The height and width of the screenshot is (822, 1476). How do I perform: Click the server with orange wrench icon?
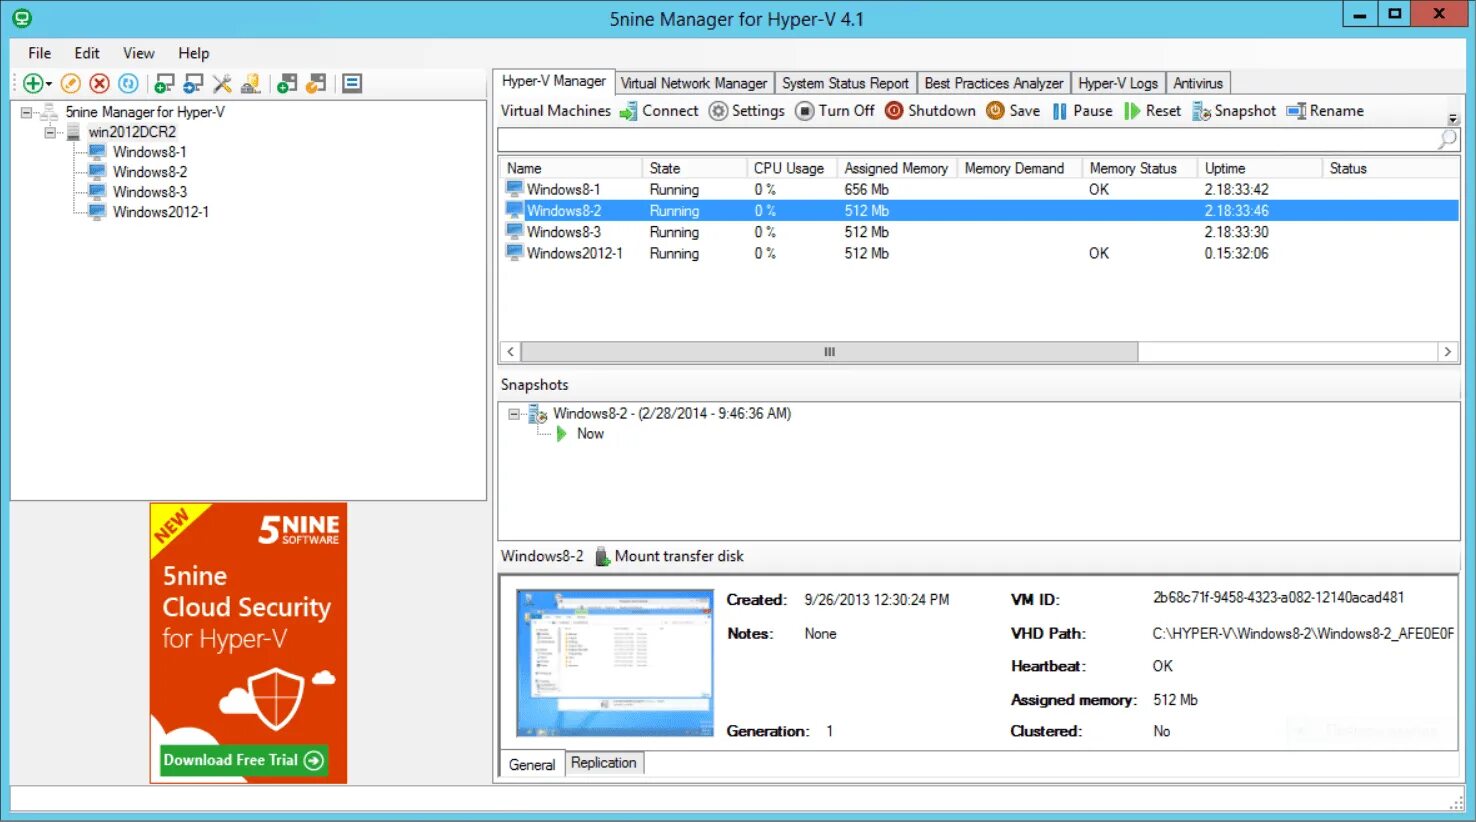(316, 84)
